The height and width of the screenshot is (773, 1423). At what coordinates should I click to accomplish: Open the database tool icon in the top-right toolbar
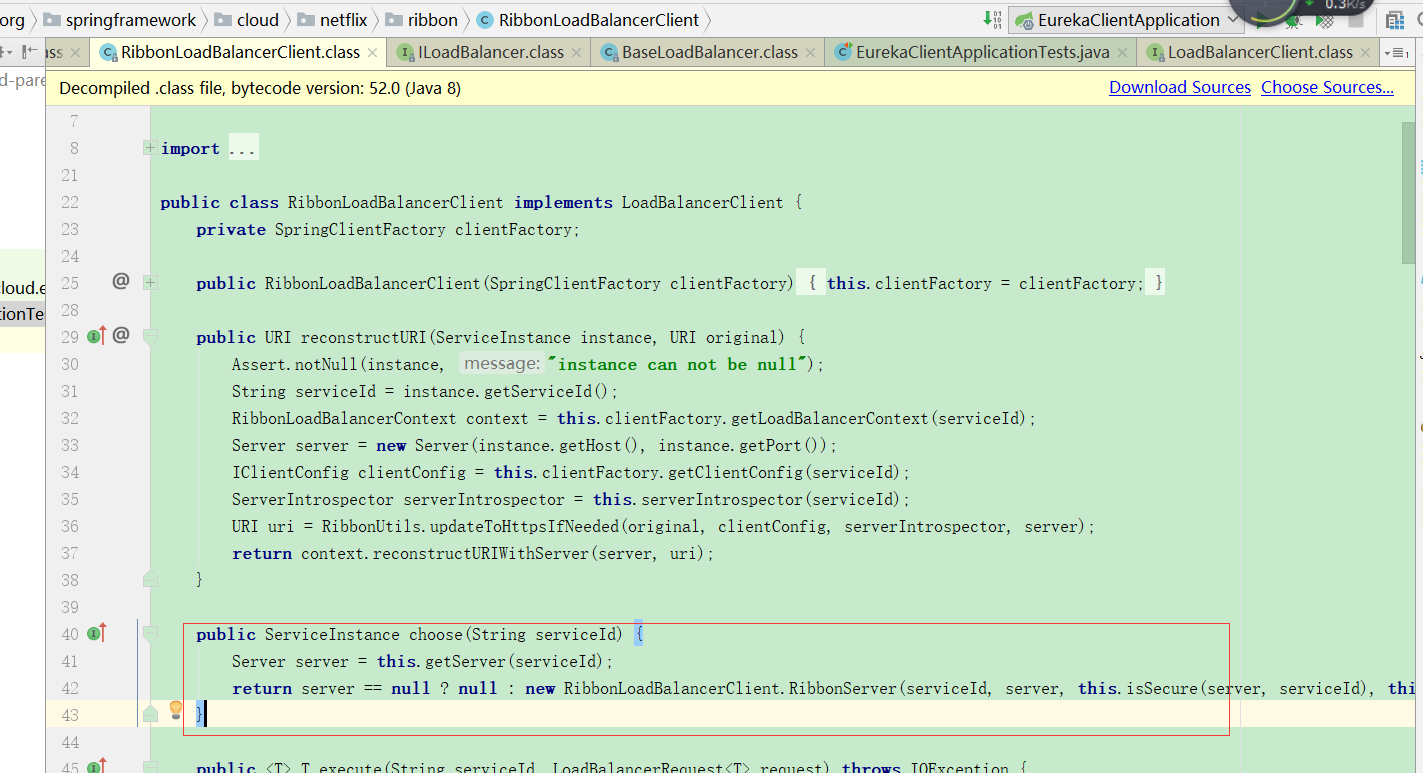click(1394, 20)
